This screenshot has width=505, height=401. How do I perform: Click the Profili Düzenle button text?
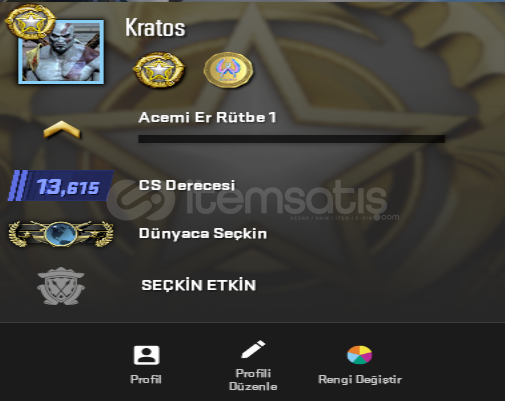click(x=253, y=380)
